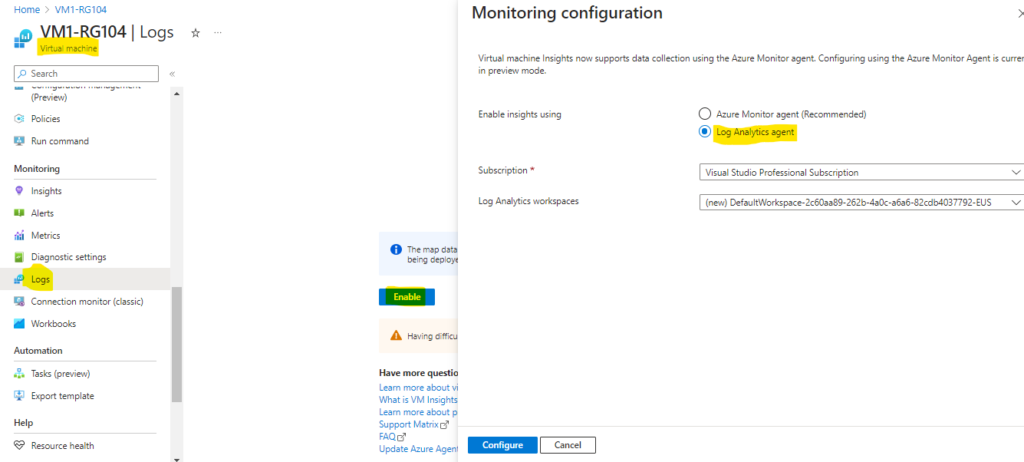This screenshot has width=1024, height=462.
Task: Click the external link icon beside Support Matrix
Action: coord(445,425)
